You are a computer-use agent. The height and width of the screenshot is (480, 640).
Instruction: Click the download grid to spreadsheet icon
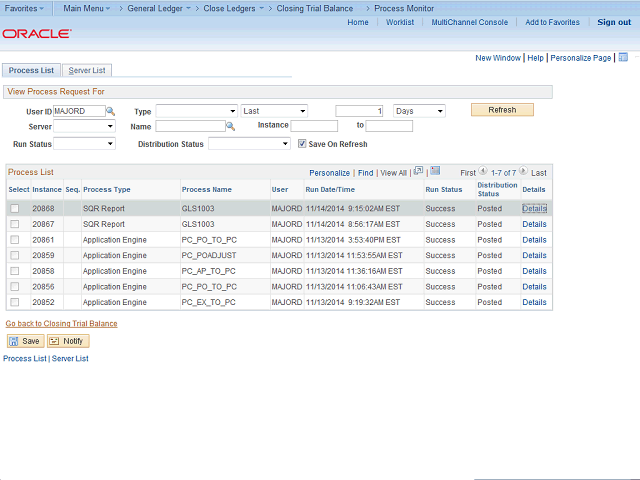point(435,171)
